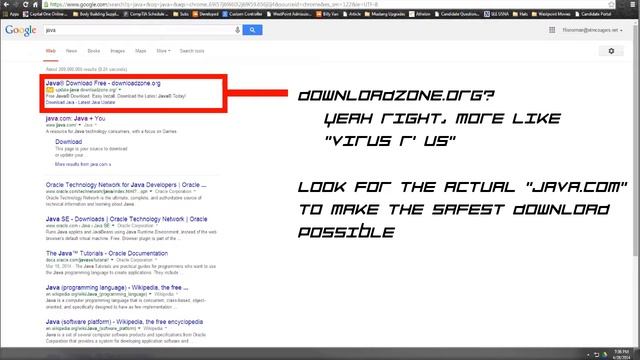Open the Mustang Upgrades bookmark folder
The height and width of the screenshot is (360, 640).
click(x=385, y=14)
